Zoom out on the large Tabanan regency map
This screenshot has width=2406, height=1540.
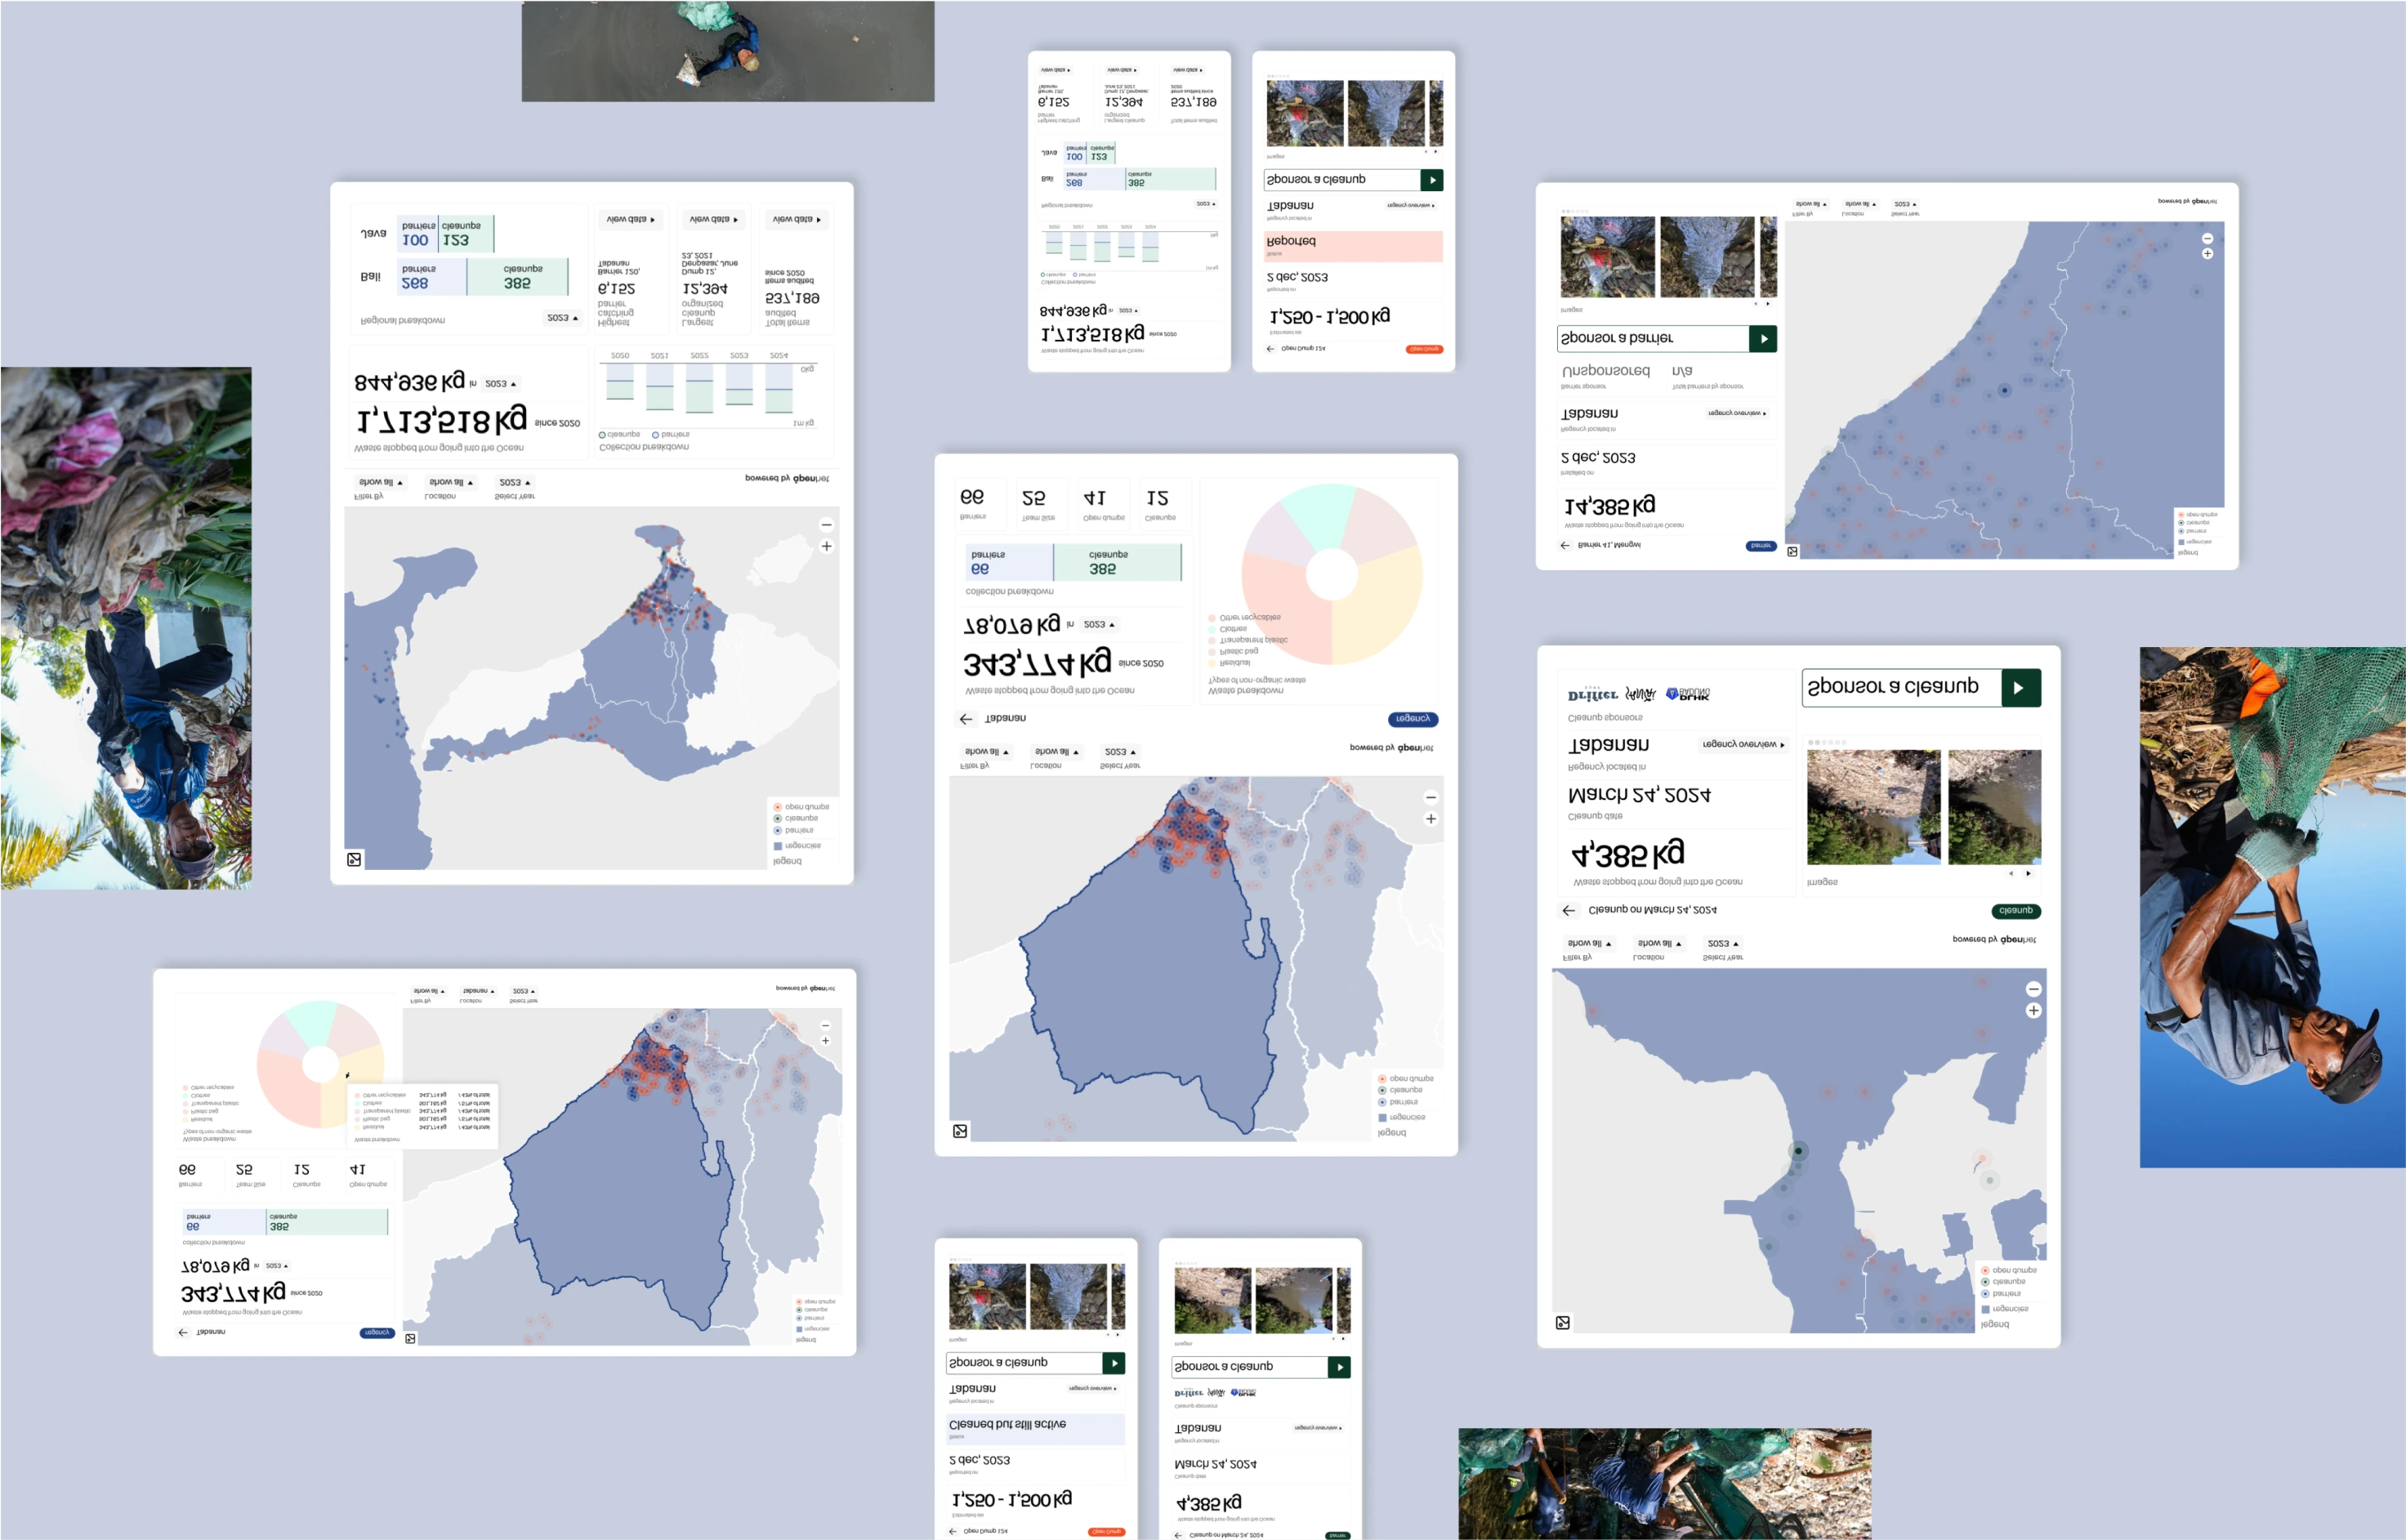[x=1430, y=797]
